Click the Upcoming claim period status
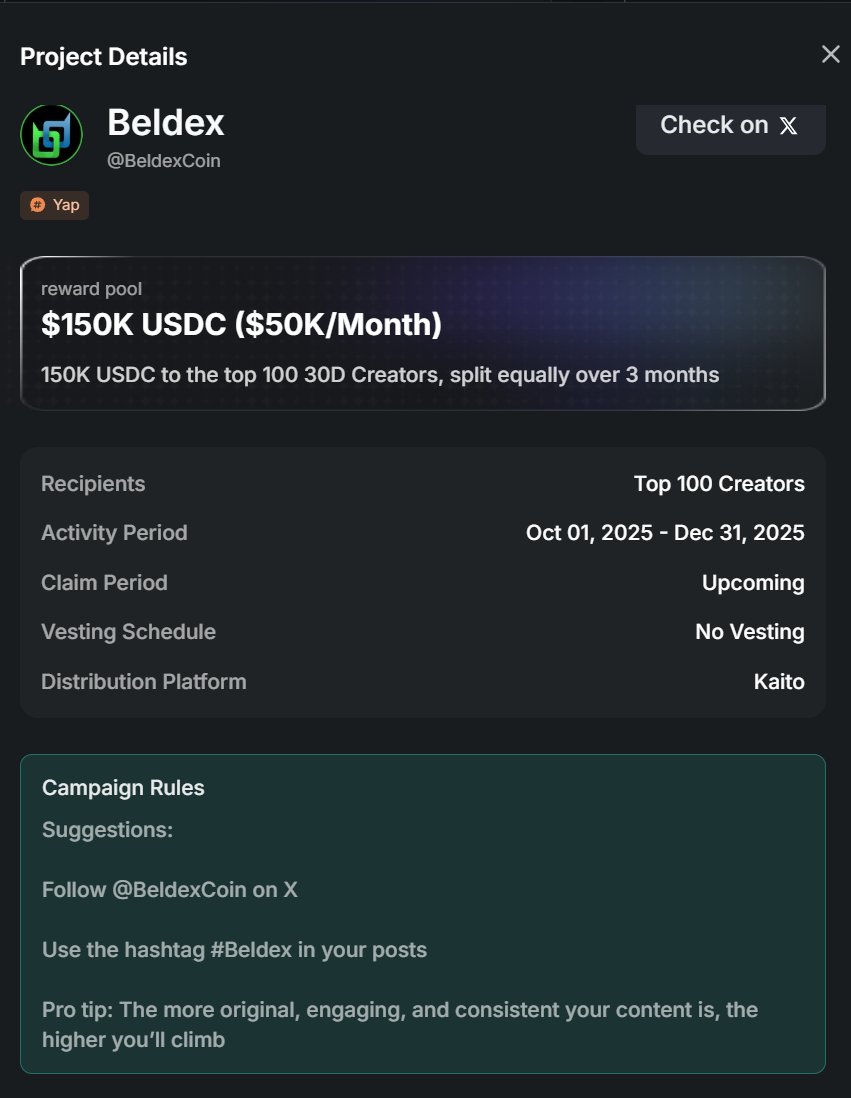851x1098 pixels. [753, 583]
